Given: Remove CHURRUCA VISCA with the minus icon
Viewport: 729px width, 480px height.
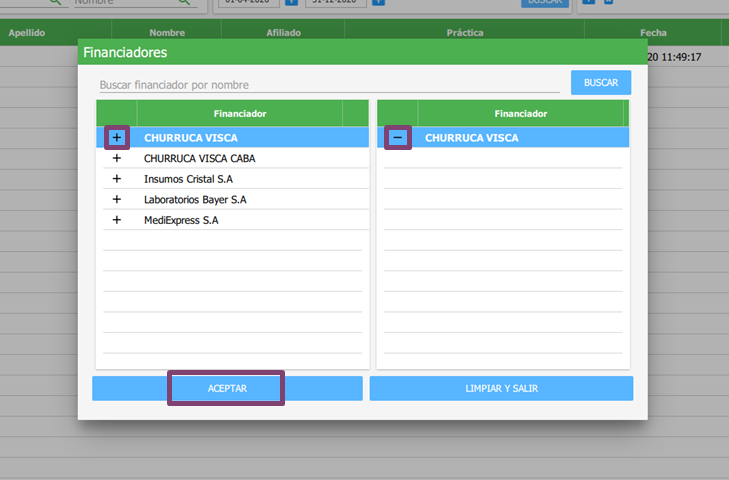Looking at the screenshot, I should coord(398,138).
